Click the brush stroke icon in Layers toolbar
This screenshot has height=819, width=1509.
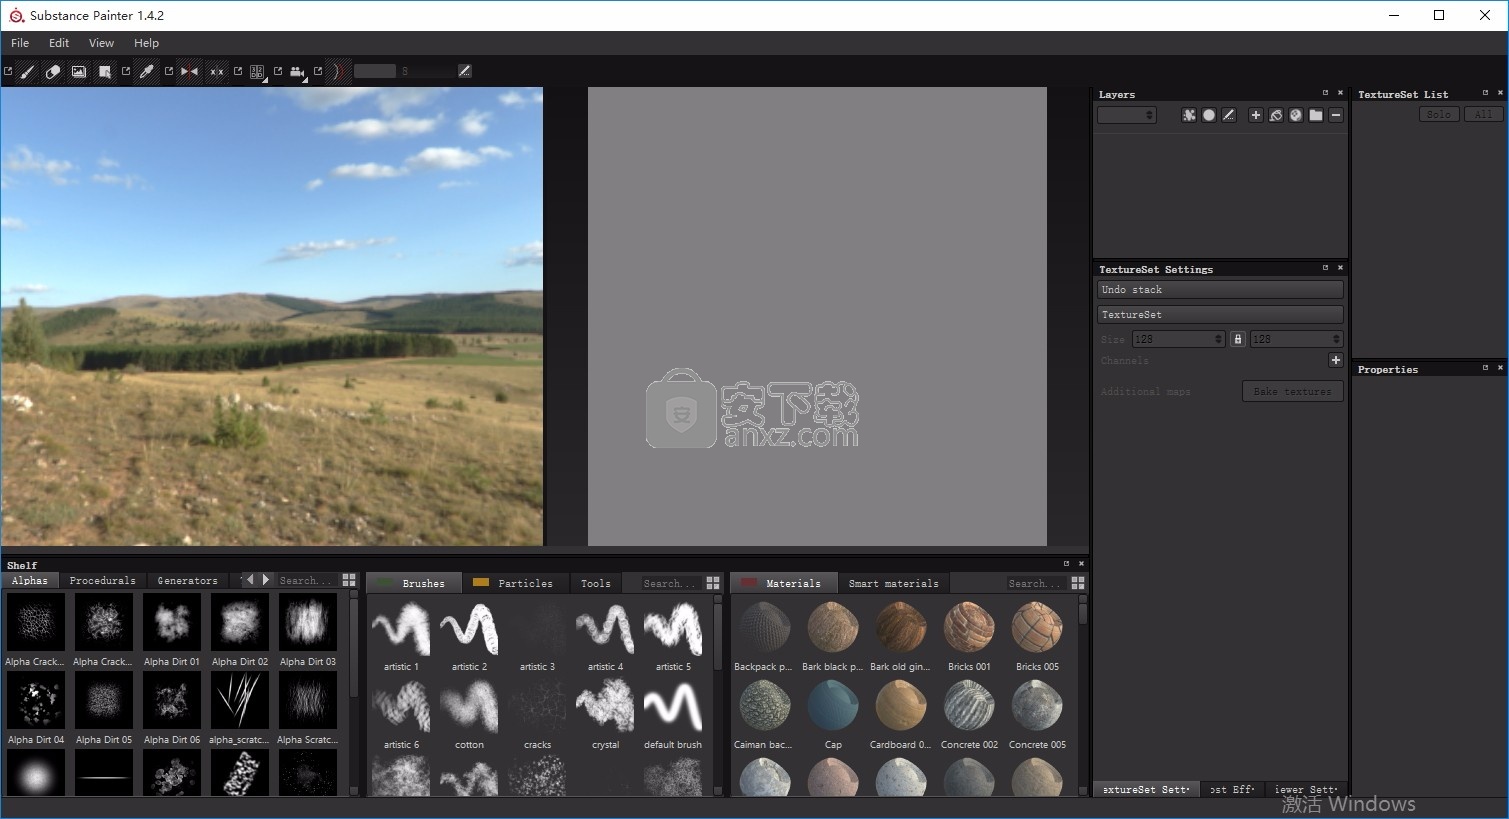[x=1229, y=115]
